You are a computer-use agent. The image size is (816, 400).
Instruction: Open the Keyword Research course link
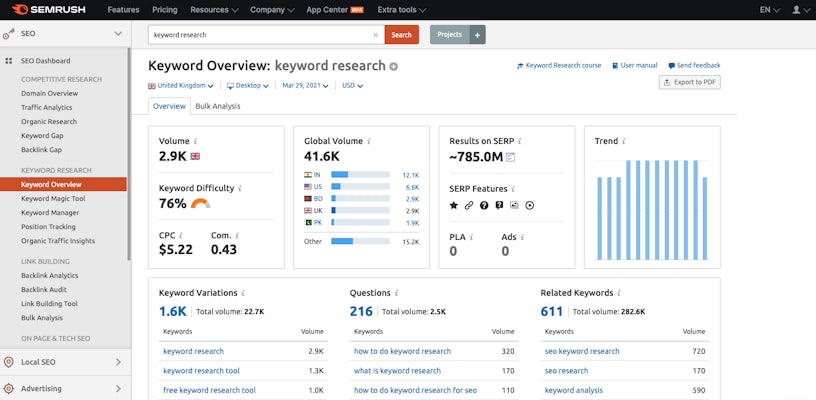[x=559, y=66]
